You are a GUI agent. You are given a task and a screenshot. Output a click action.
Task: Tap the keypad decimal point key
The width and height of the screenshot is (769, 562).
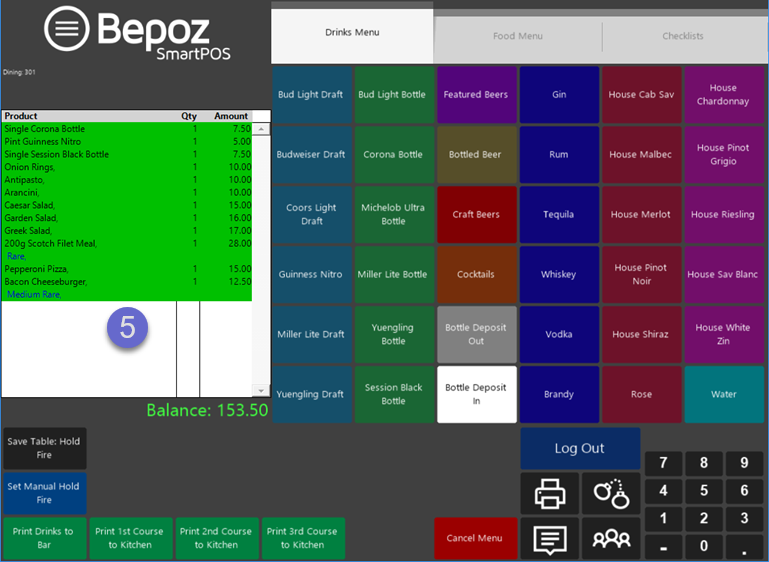744,546
